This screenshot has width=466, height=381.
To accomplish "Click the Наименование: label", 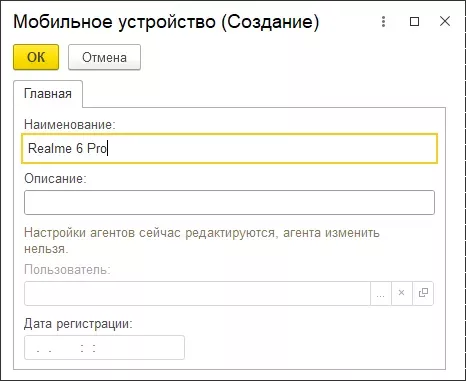I will 70,124.
